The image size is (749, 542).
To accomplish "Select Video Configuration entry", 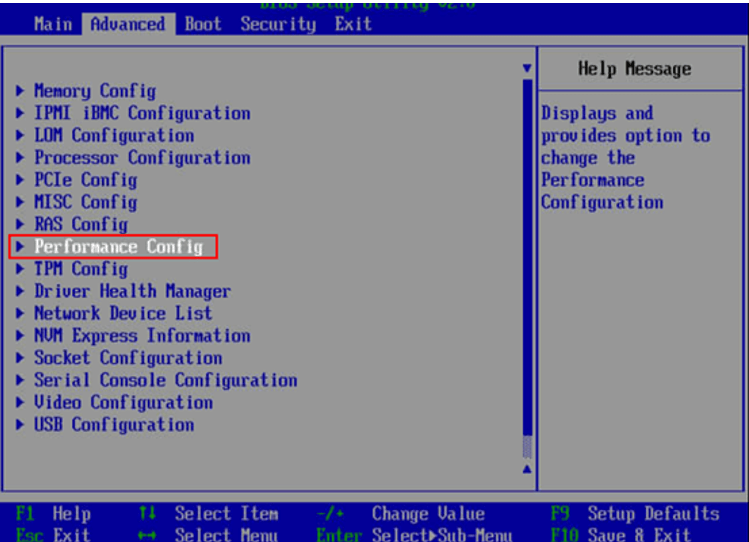I will pos(123,403).
